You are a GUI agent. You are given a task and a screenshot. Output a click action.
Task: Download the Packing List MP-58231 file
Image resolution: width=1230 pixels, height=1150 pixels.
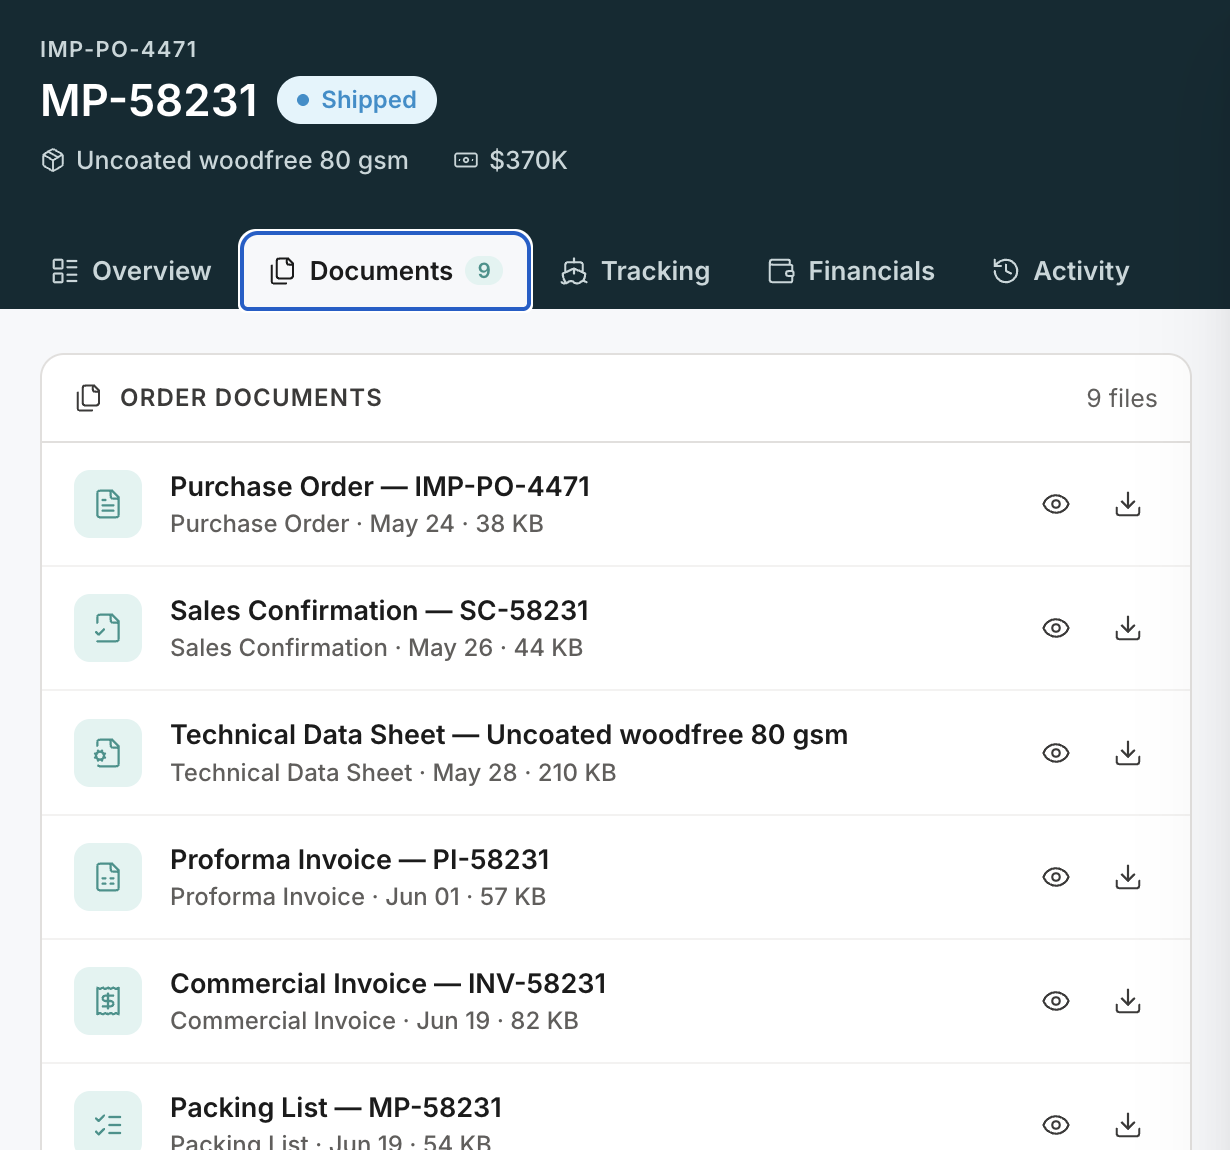pos(1128,1125)
